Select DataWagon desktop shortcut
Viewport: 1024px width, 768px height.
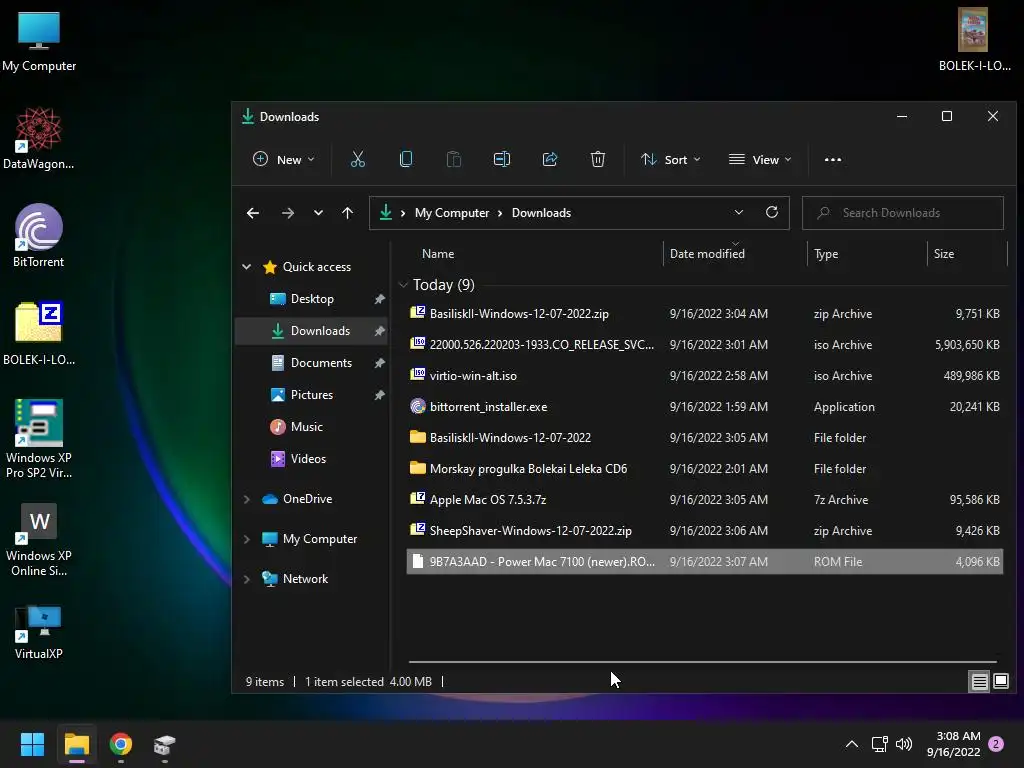39,138
